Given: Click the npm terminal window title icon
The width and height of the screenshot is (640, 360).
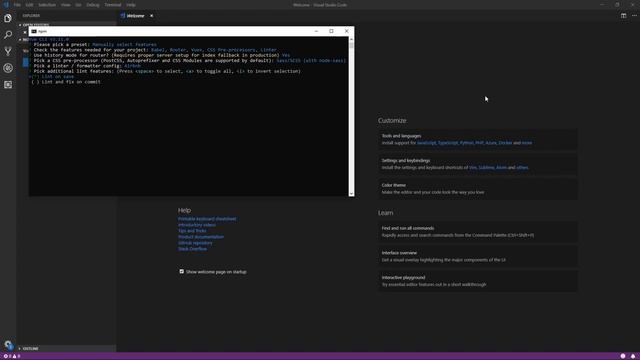Looking at the screenshot, I should coord(34,31).
